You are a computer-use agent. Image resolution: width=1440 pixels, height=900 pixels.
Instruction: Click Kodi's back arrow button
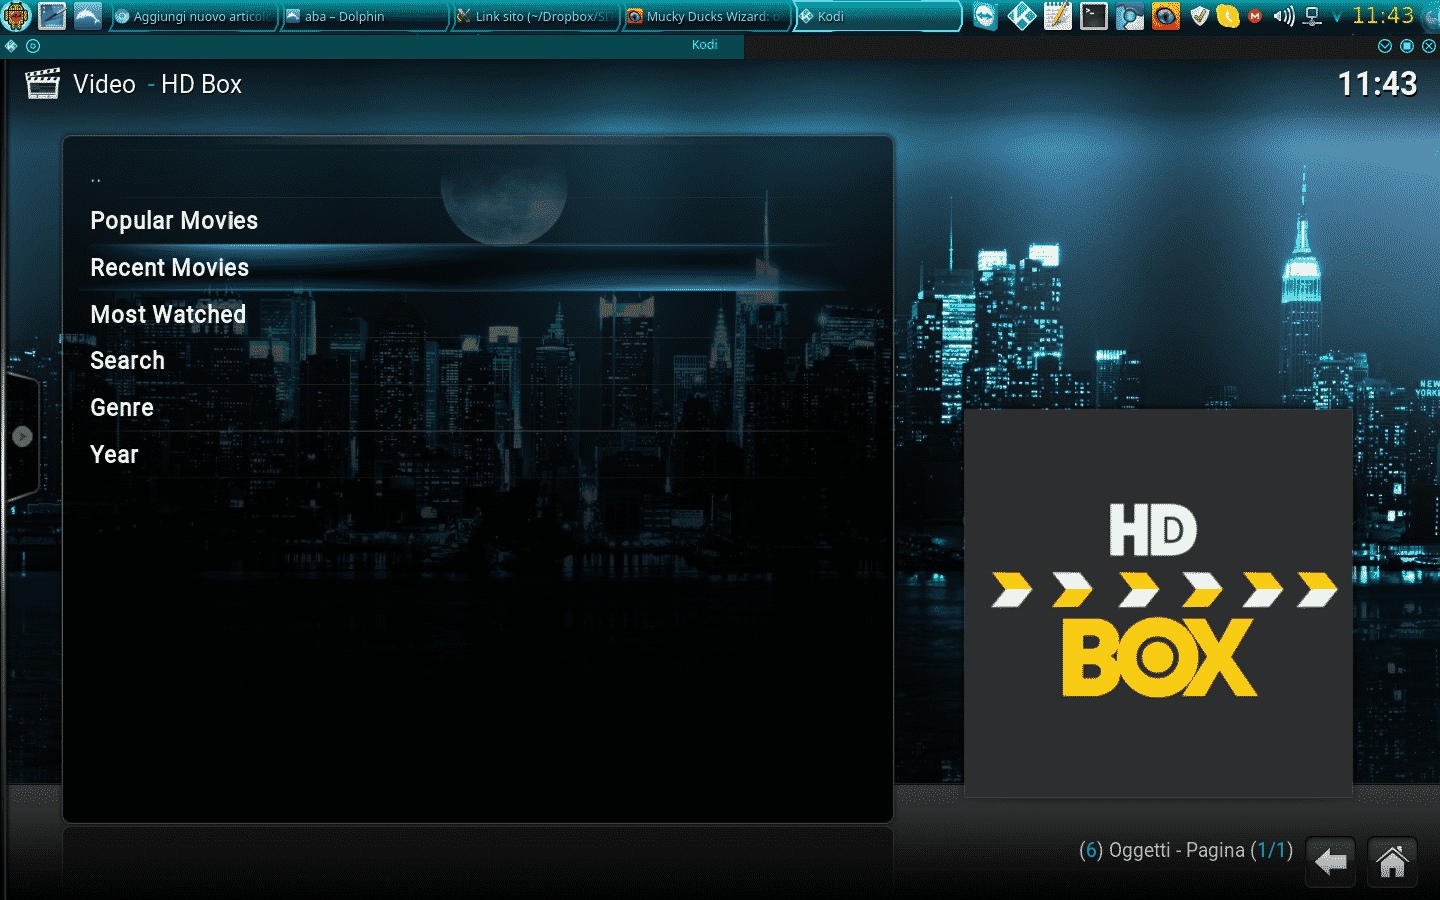click(1331, 862)
